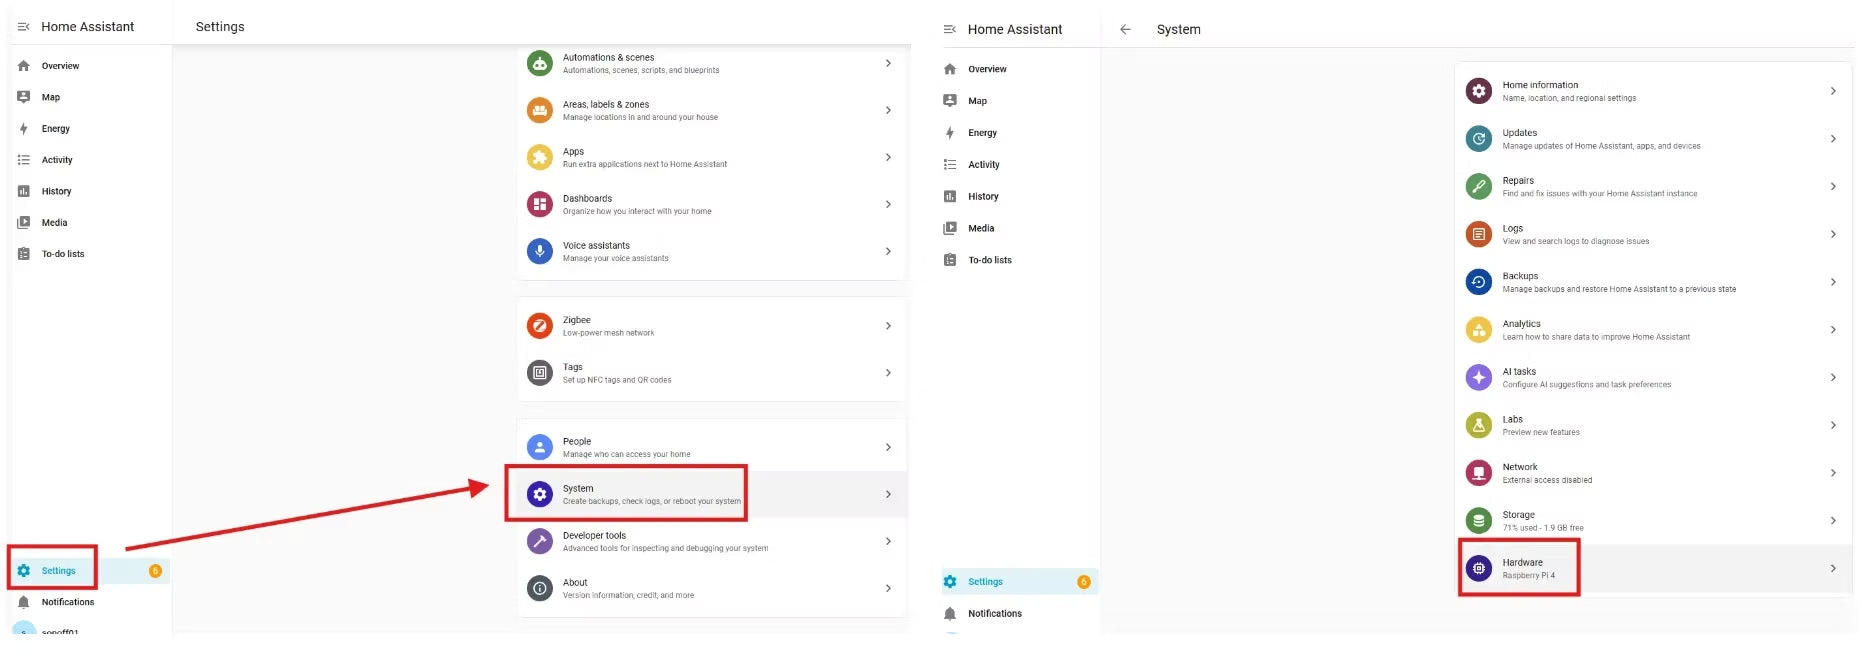Click "Configure AI suggestions and task preferences"
This screenshot has width=1875, height=661.
click(1586, 385)
